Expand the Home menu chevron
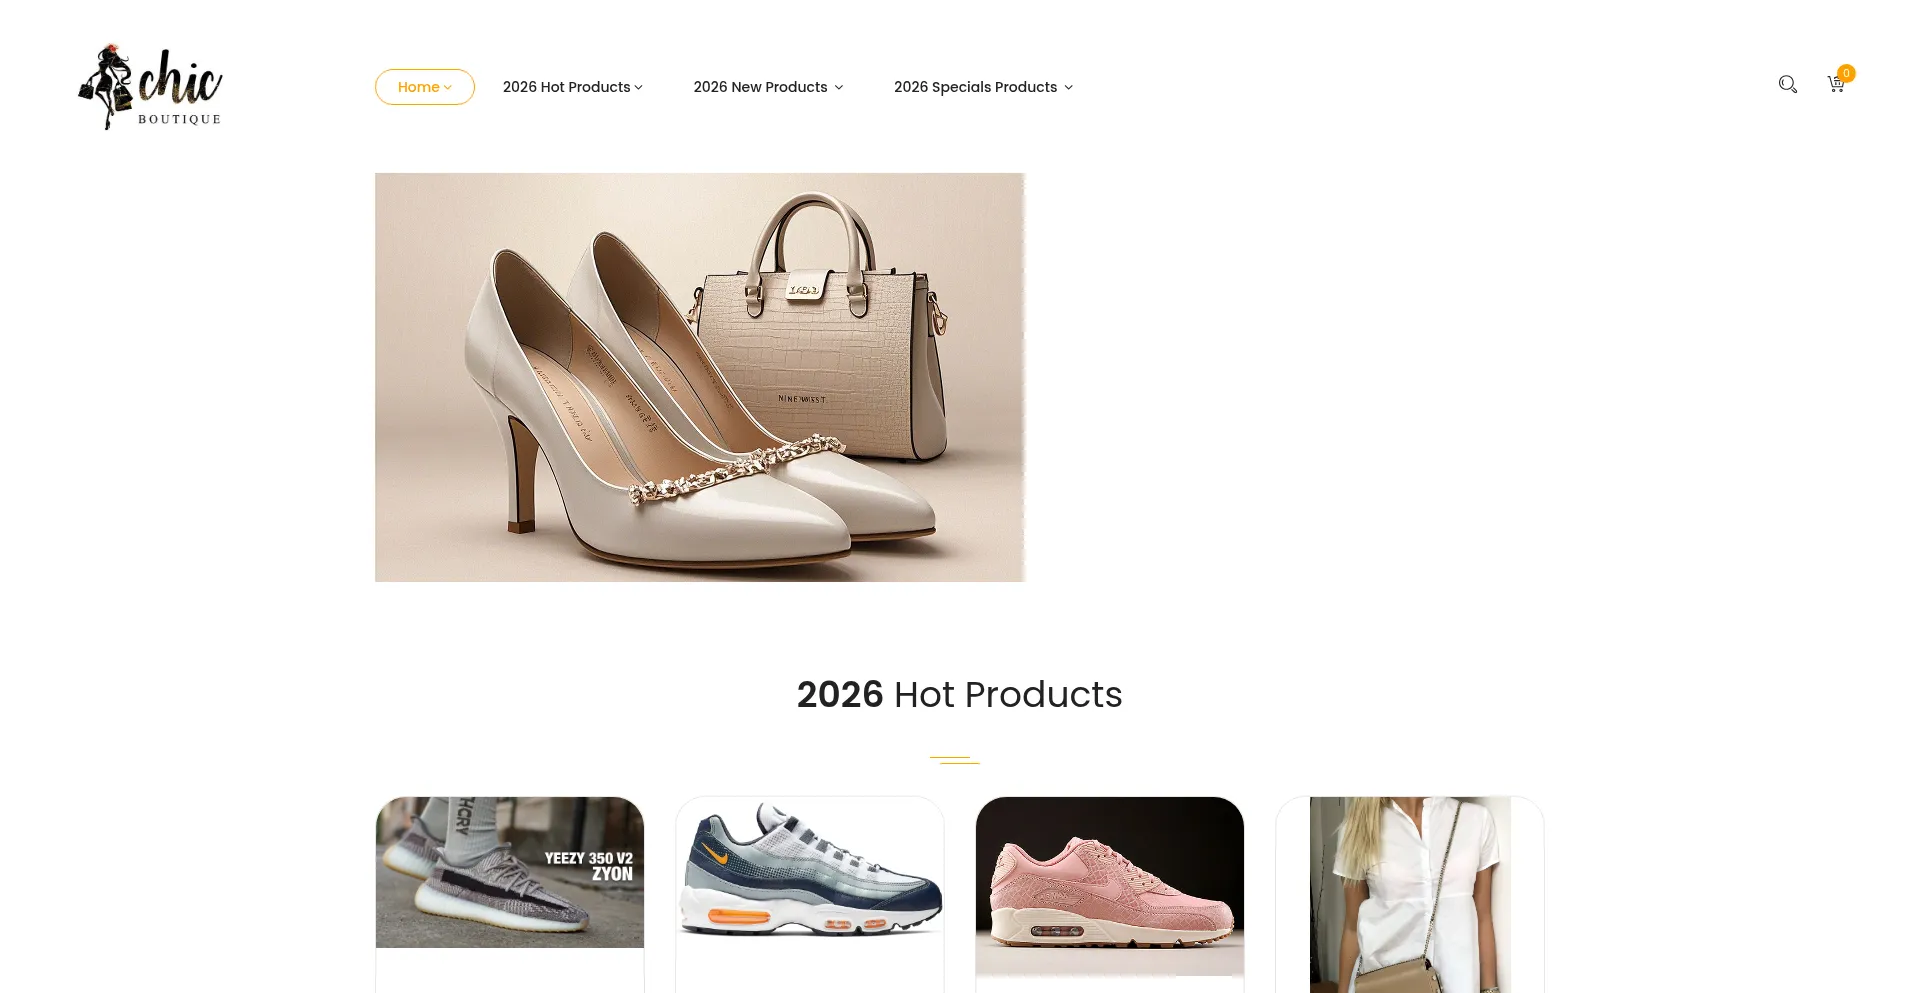 (x=448, y=88)
